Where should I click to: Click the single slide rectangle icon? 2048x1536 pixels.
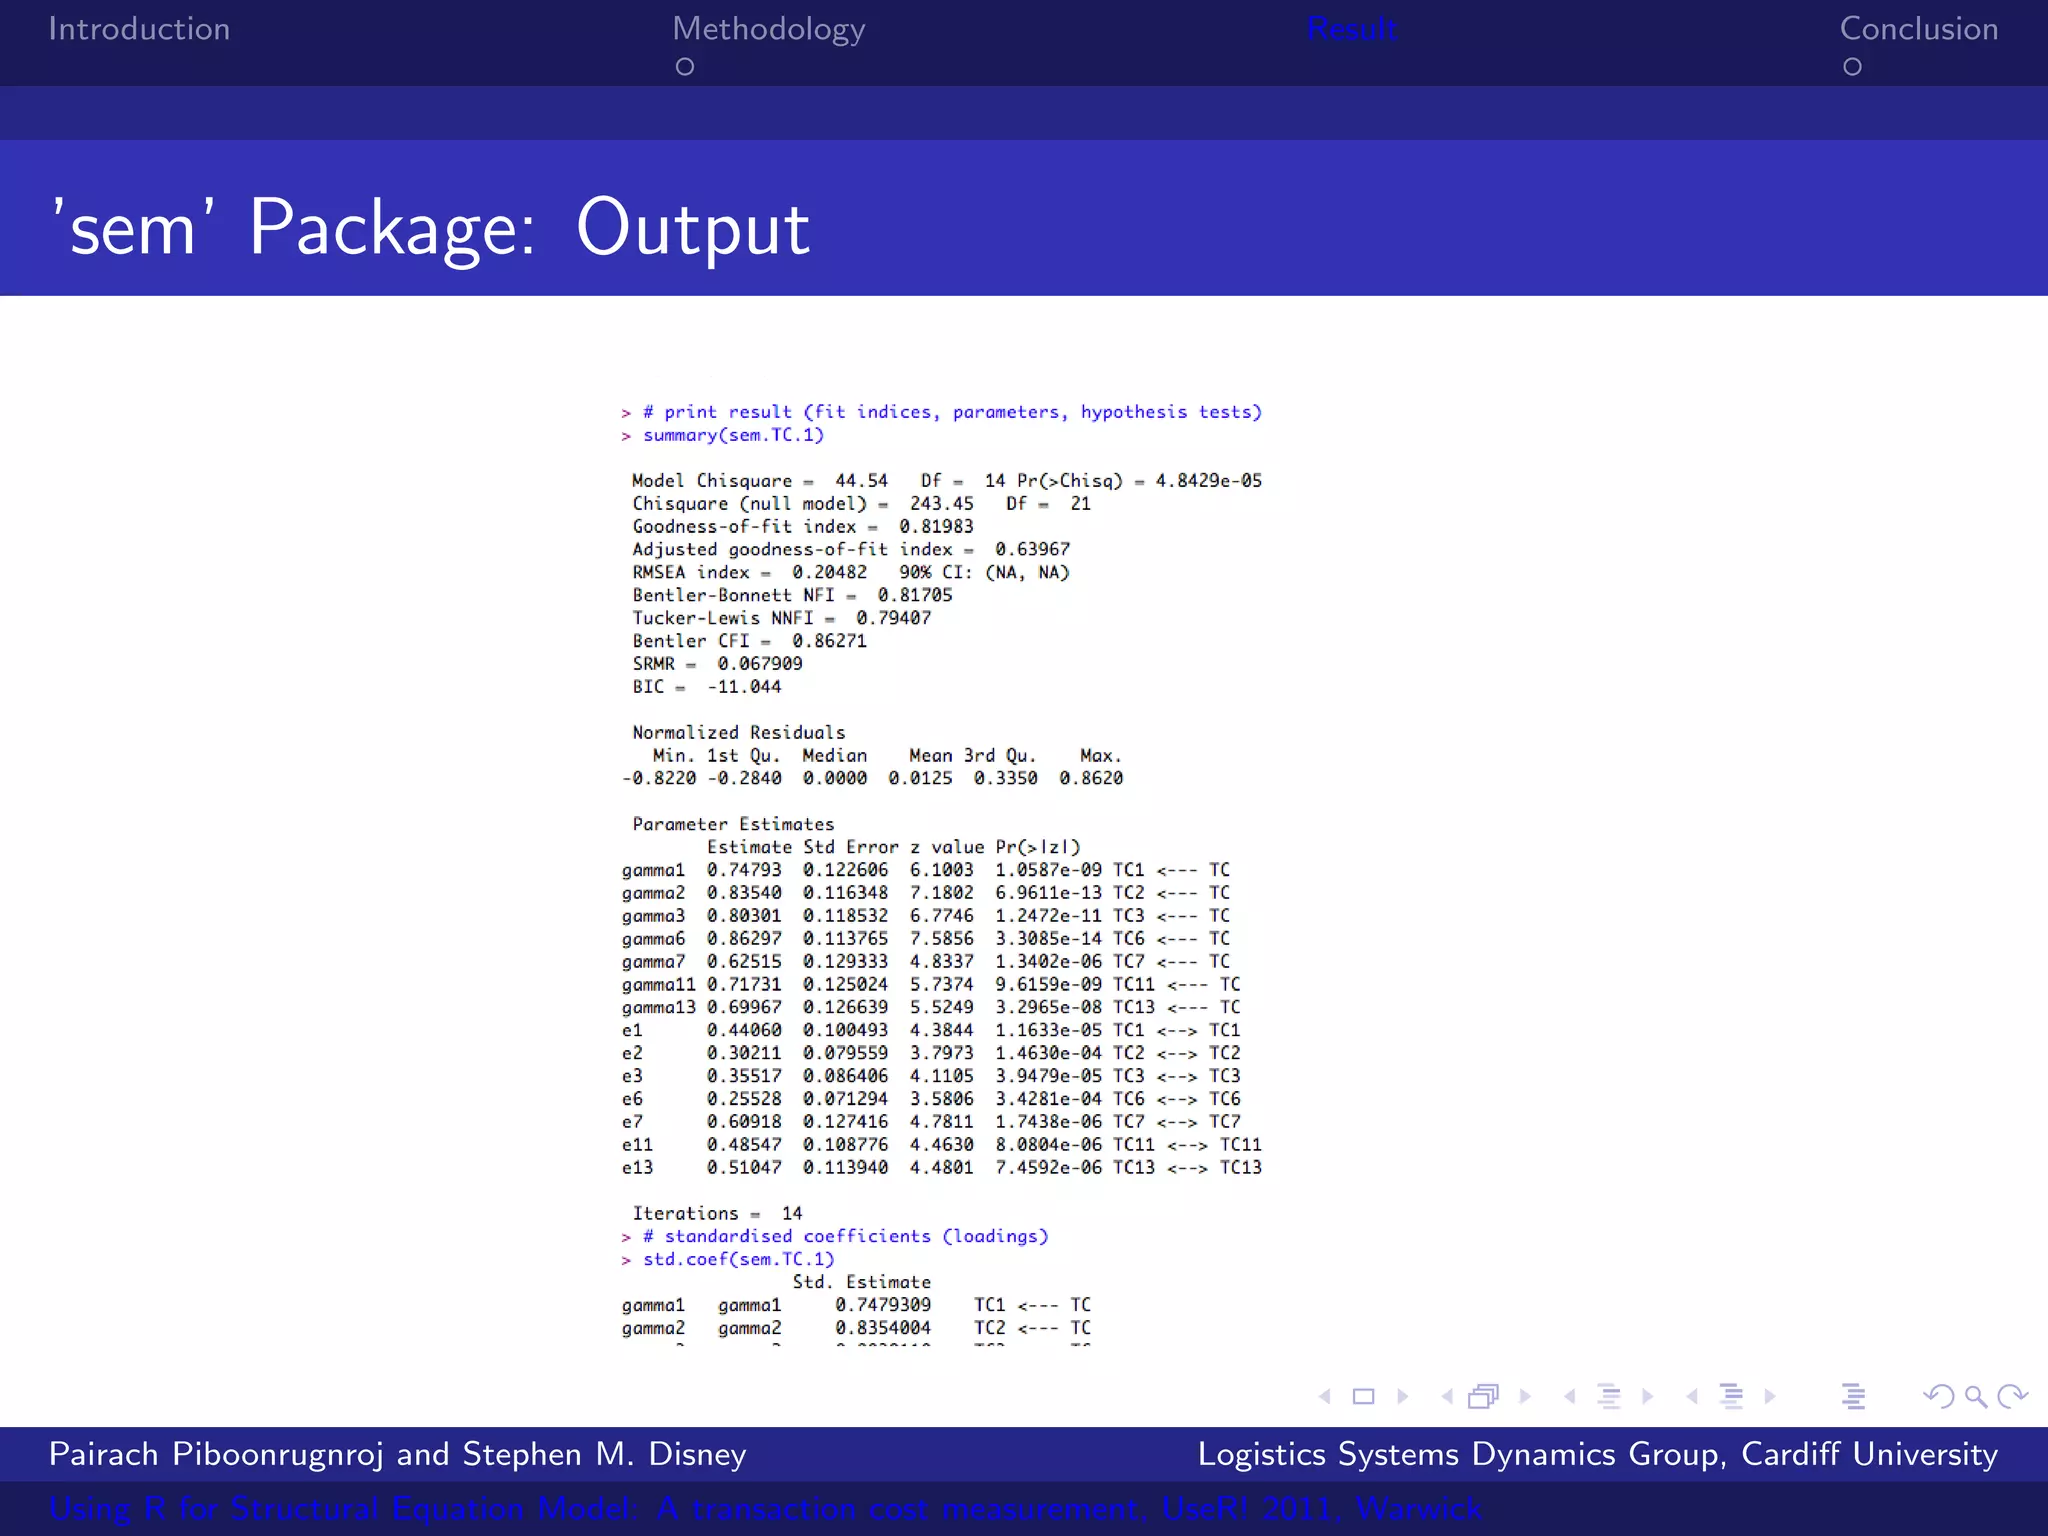click(x=1363, y=1397)
